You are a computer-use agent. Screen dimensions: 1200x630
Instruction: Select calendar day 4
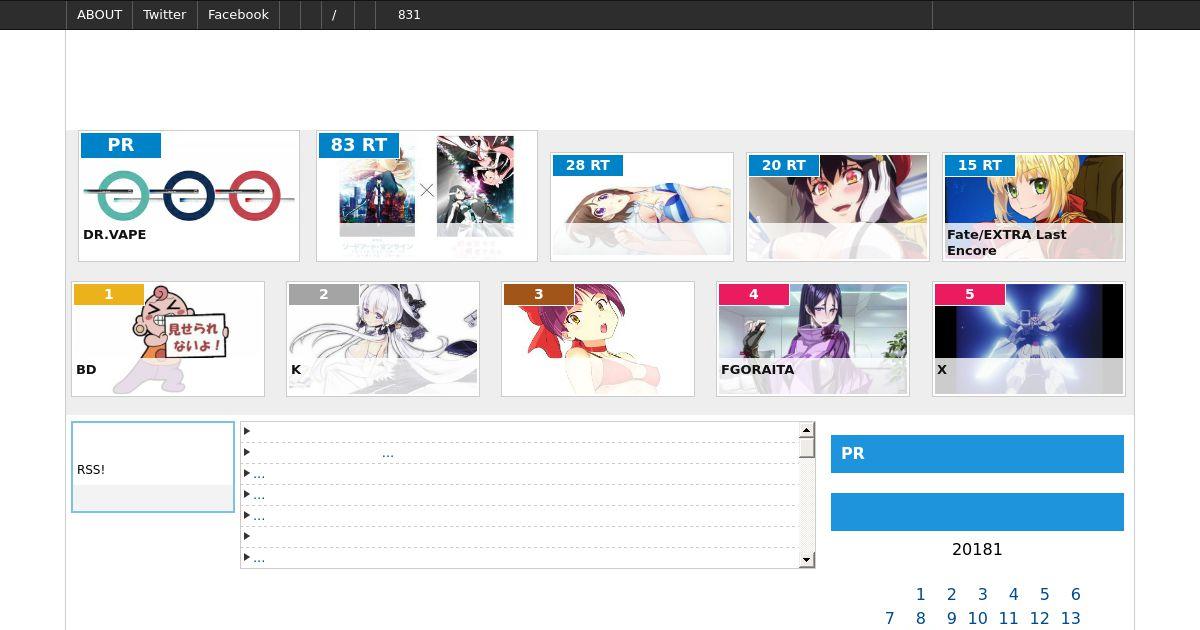pos(1013,594)
